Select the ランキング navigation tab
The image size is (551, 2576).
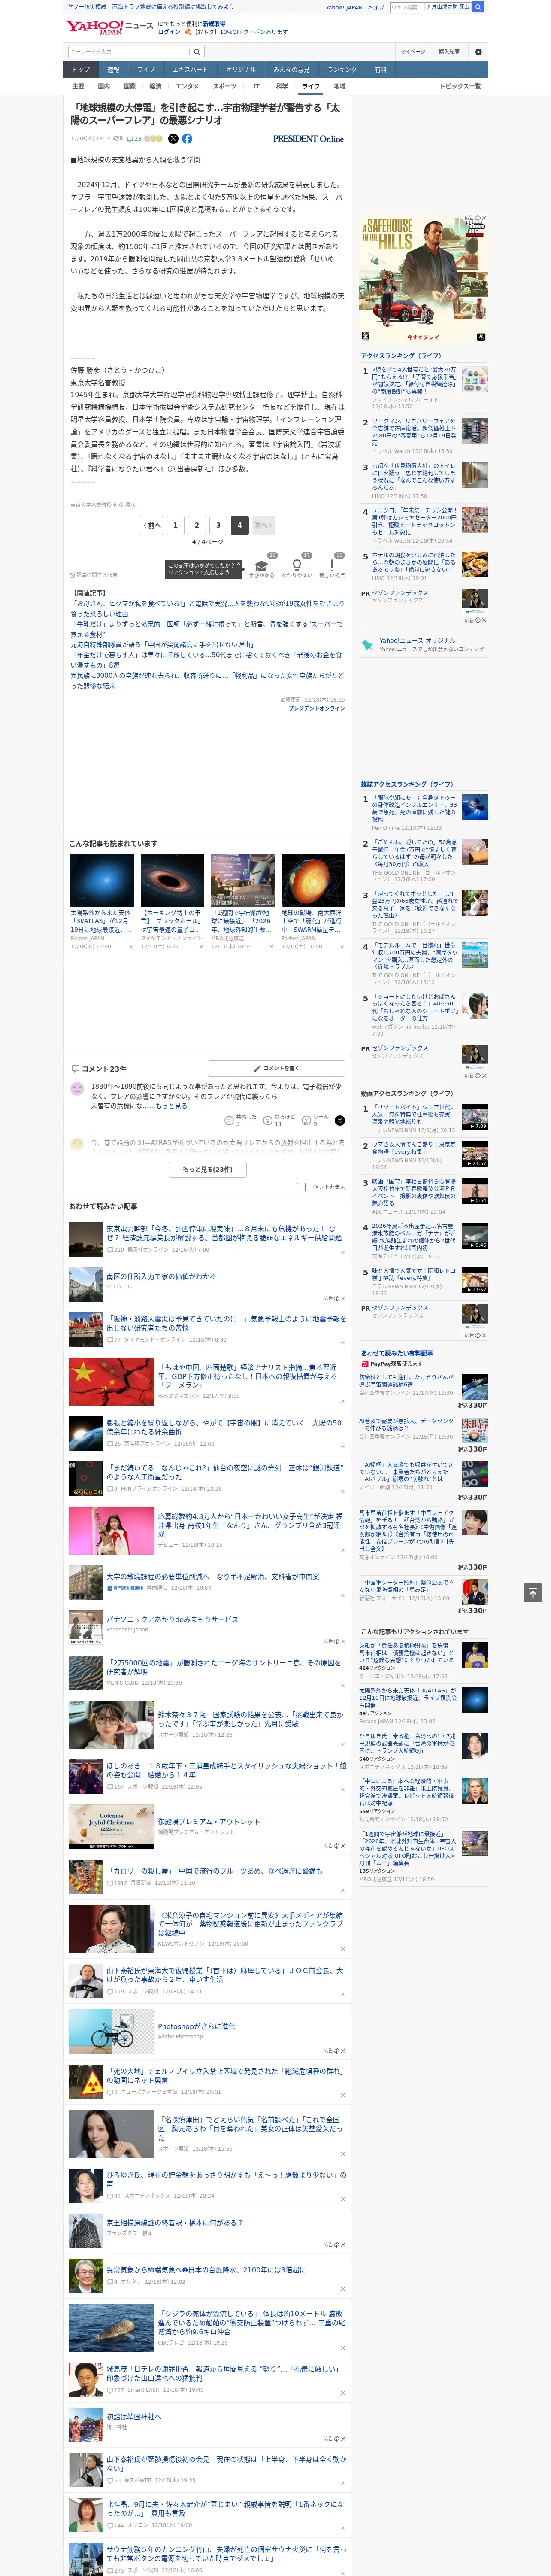(342, 70)
